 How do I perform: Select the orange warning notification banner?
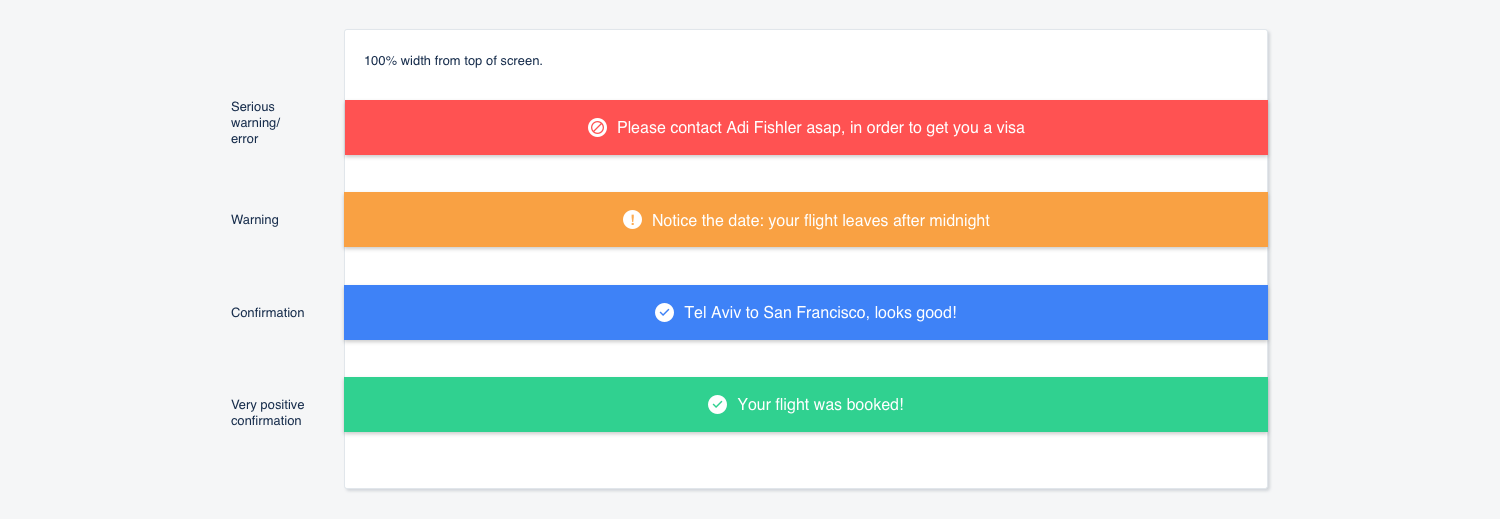(x=806, y=219)
